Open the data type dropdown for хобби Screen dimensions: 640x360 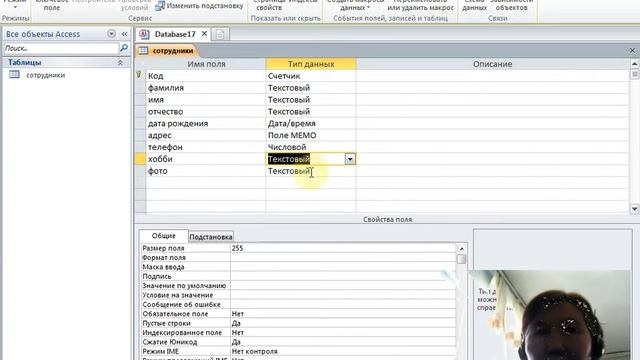coord(350,159)
